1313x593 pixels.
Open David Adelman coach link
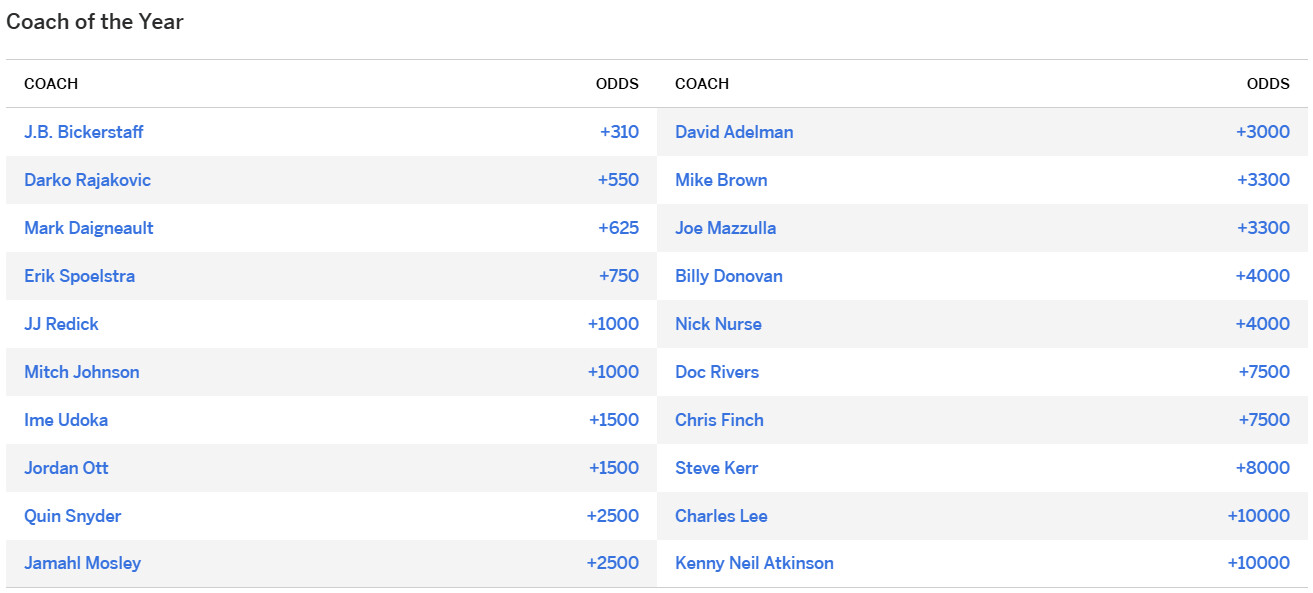[734, 132]
